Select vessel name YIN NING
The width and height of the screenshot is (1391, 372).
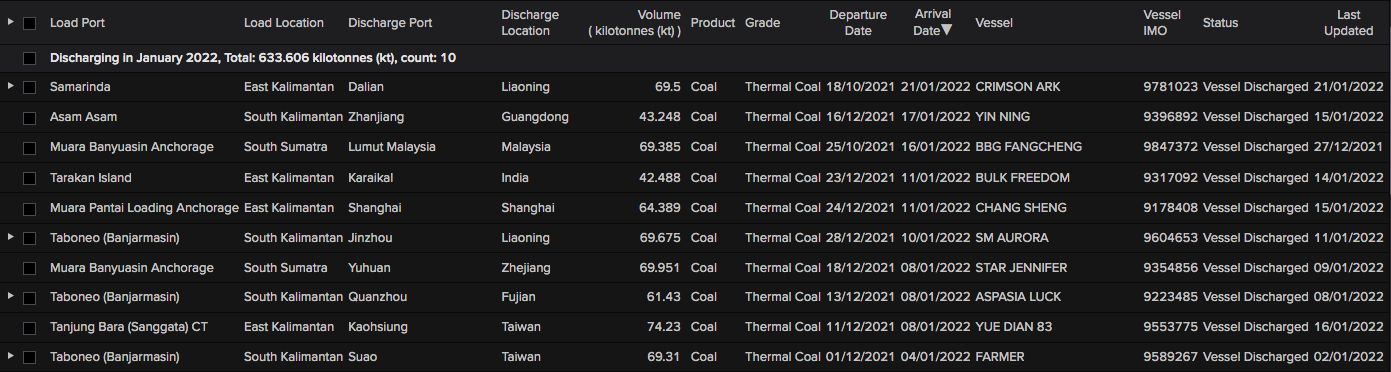coord(1004,117)
